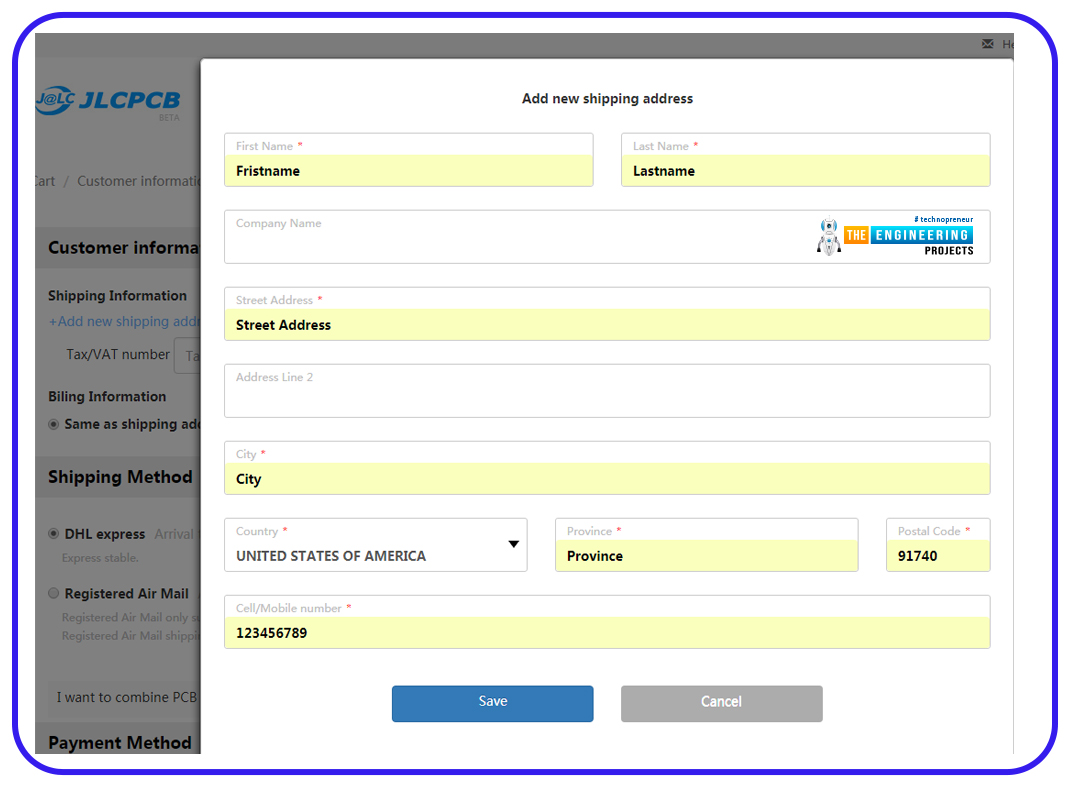Select the DHL express radio button

tap(53, 534)
